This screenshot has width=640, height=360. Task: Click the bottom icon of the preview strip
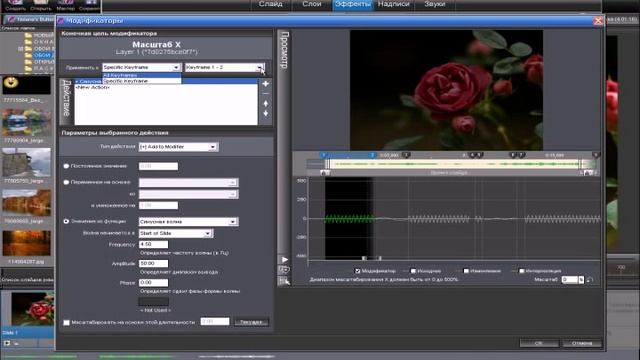pyautogui.click(x=284, y=281)
